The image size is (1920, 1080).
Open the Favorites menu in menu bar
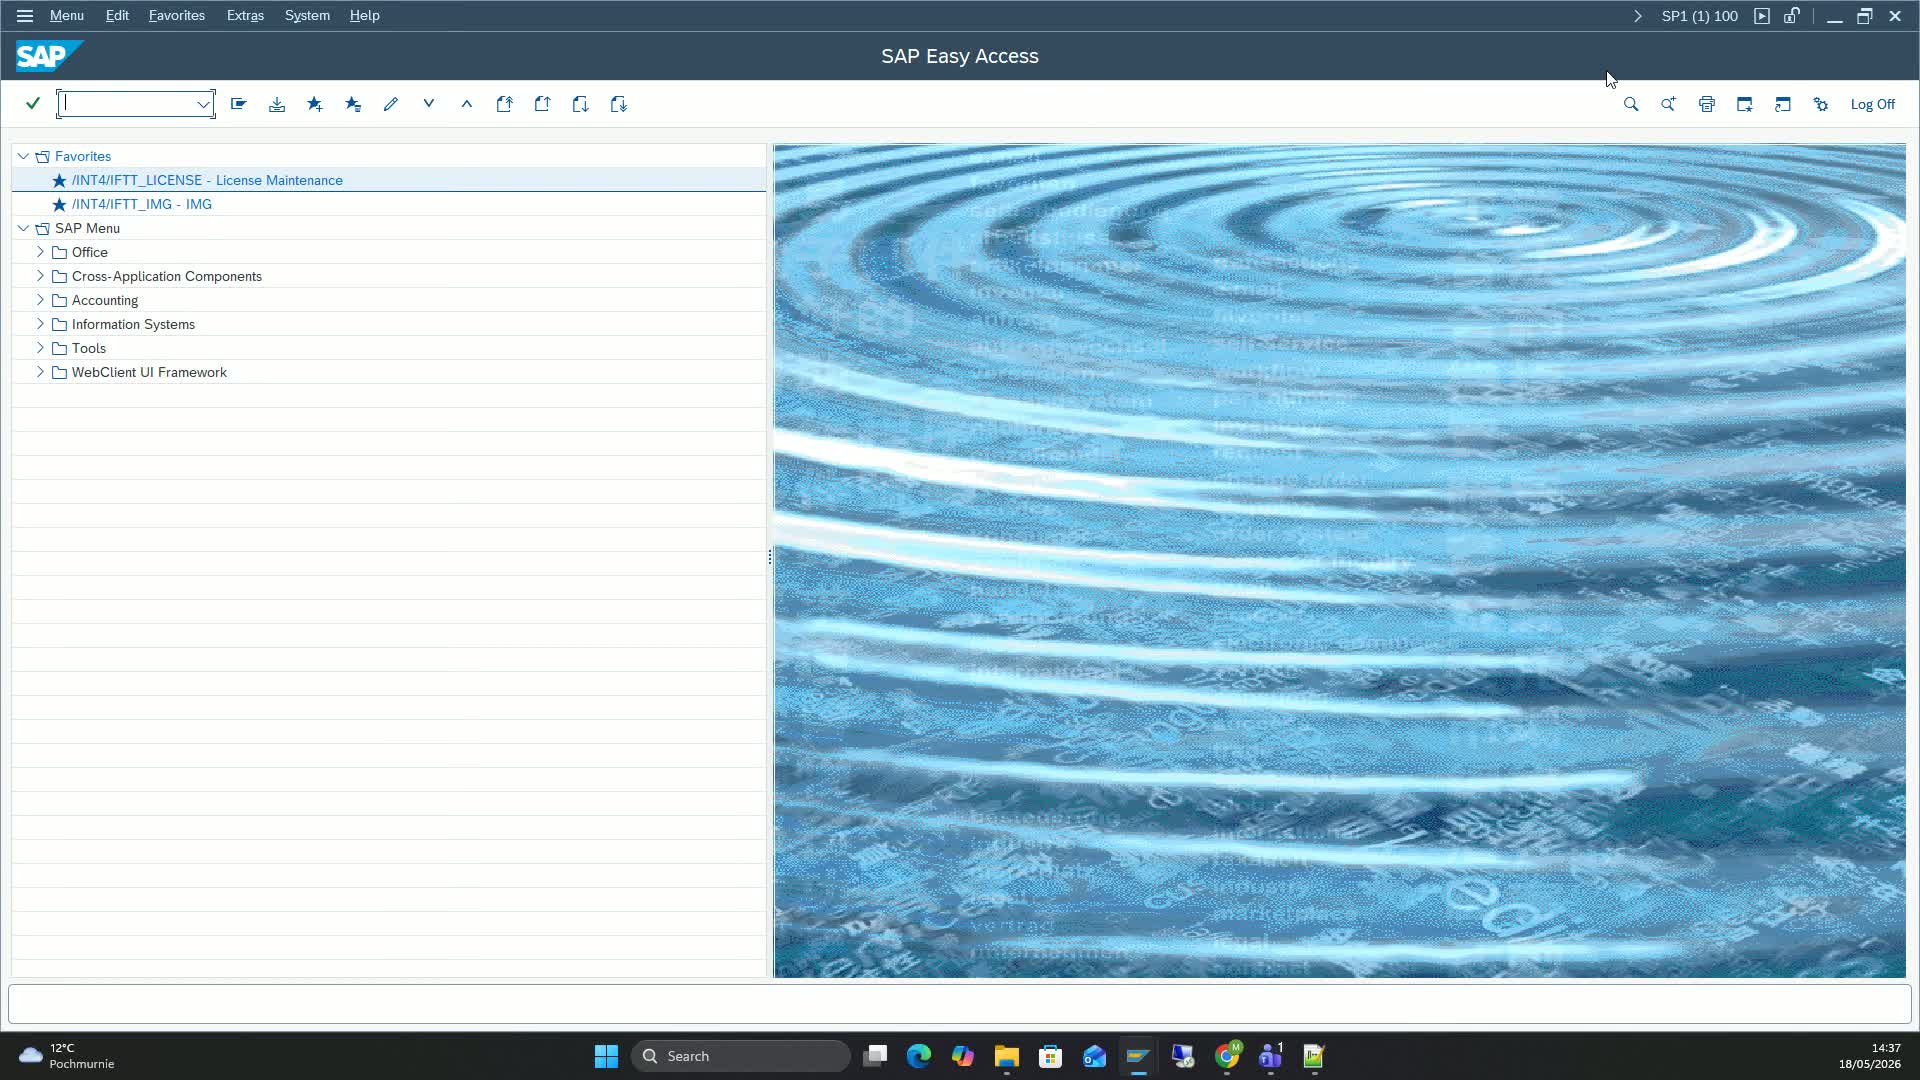(177, 16)
